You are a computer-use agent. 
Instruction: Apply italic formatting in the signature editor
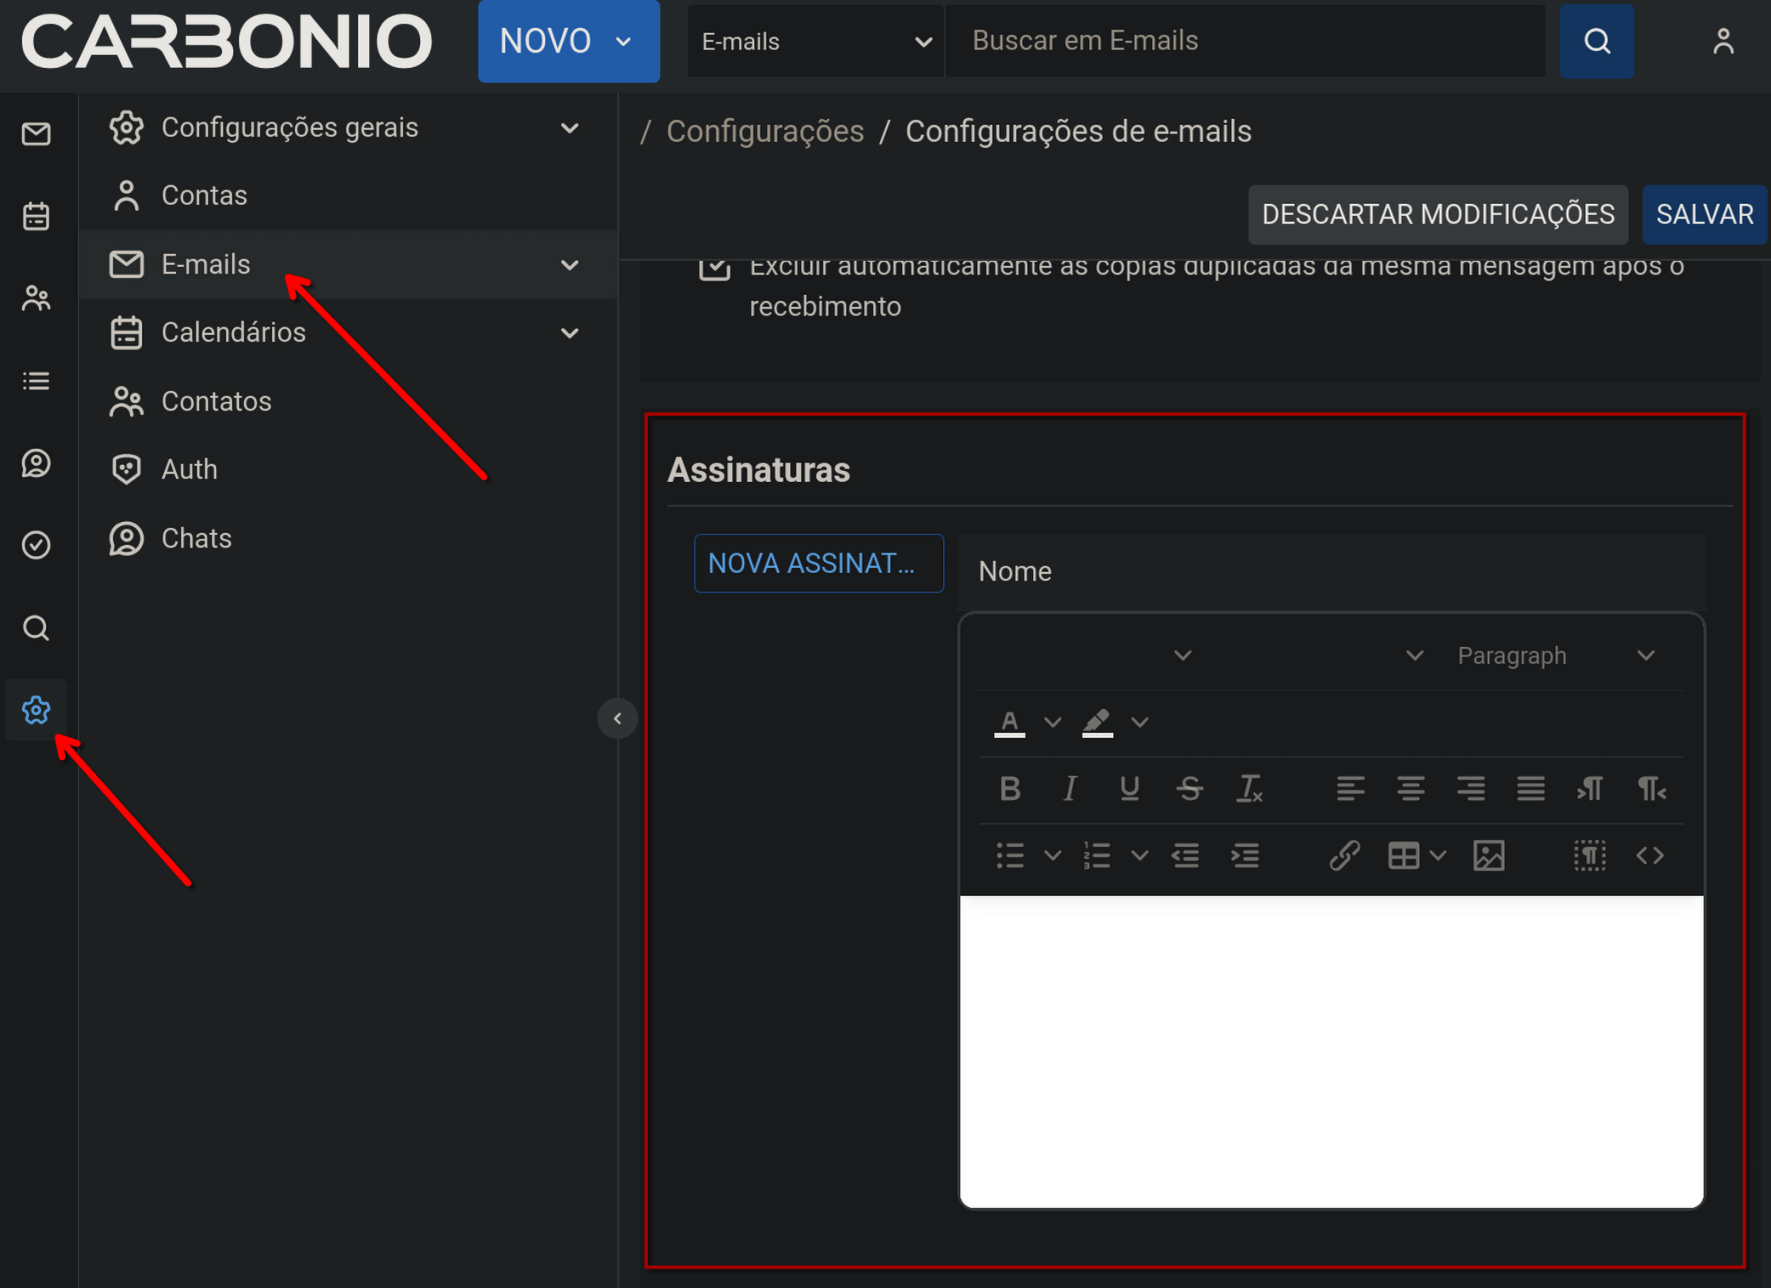[x=1070, y=789]
